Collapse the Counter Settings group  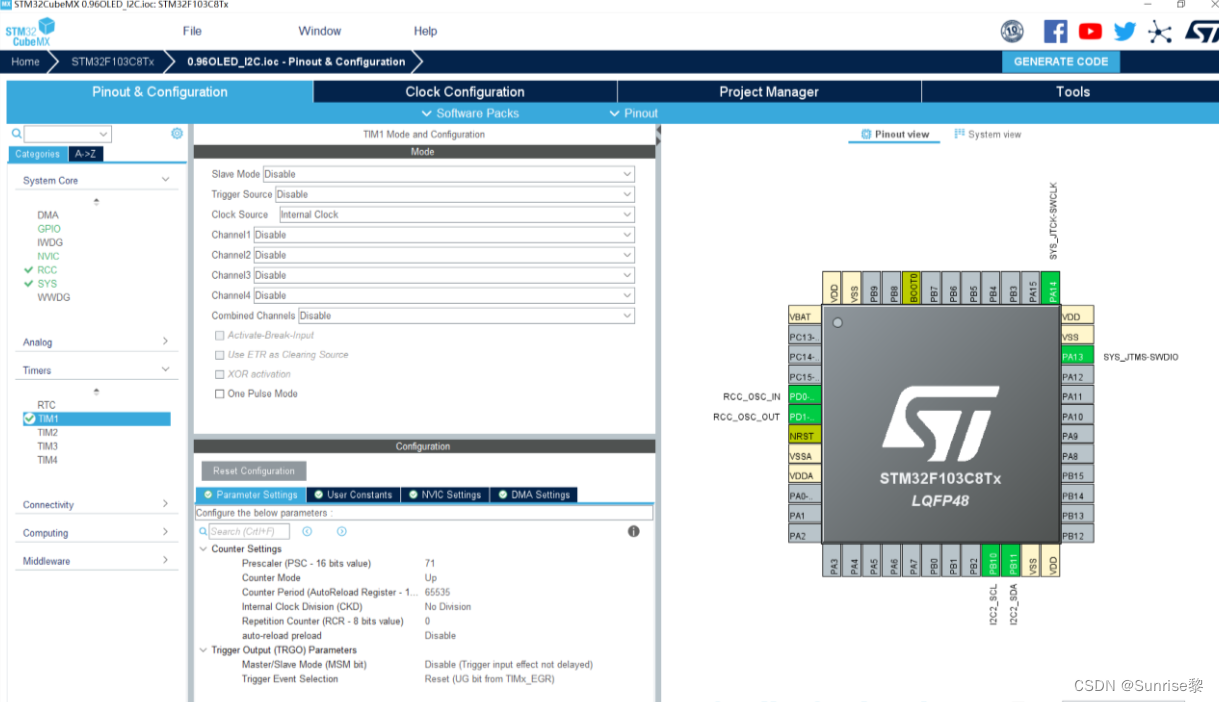[203, 549]
